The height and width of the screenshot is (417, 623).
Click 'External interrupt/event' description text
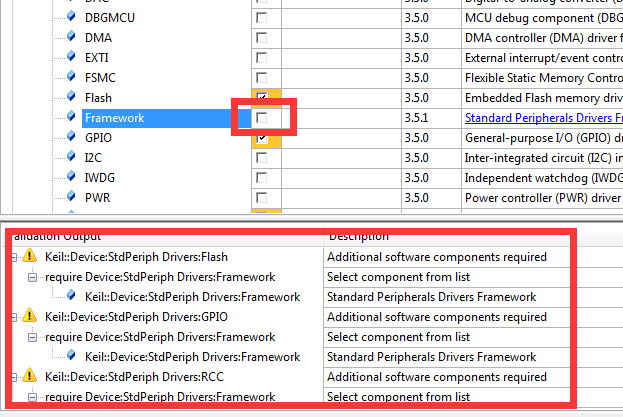(544, 58)
